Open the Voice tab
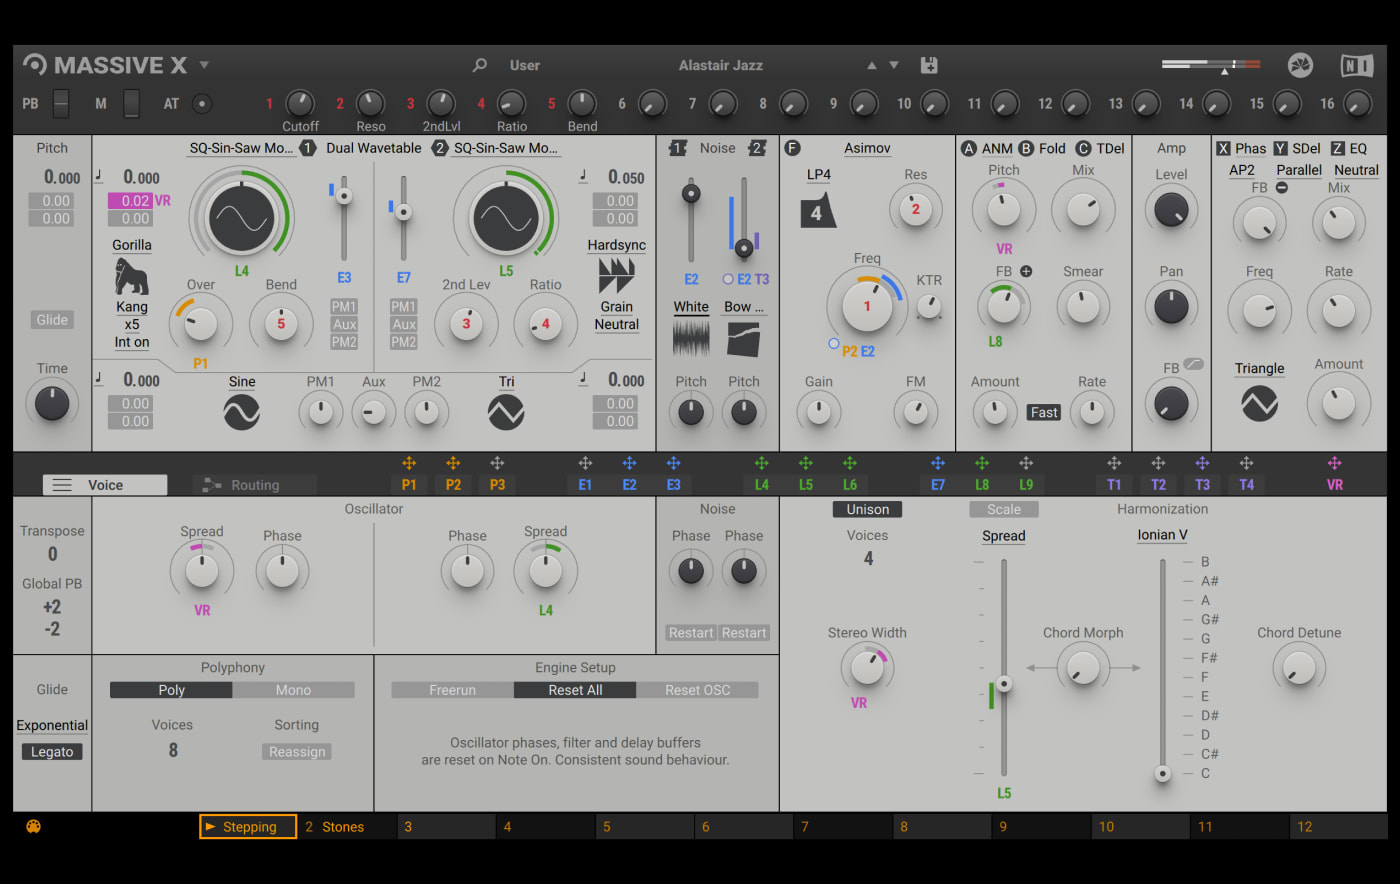Image resolution: width=1400 pixels, height=884 pixels. pos(105,485)
